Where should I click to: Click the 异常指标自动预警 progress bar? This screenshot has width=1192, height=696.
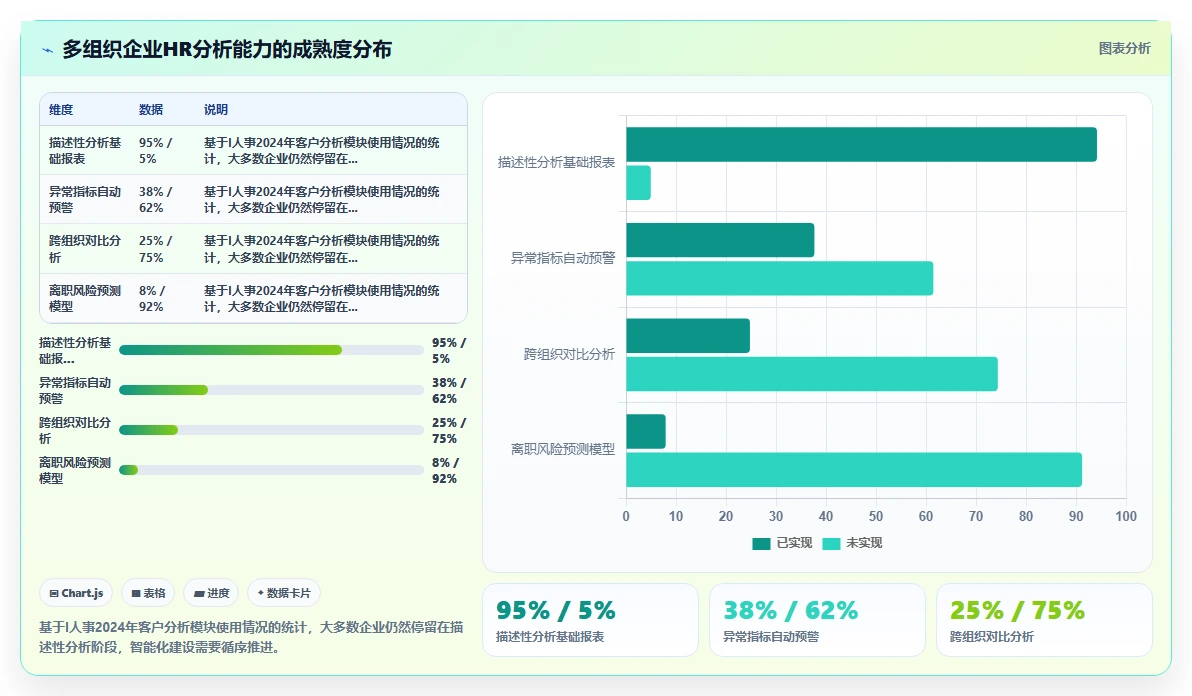coord(271,390)
